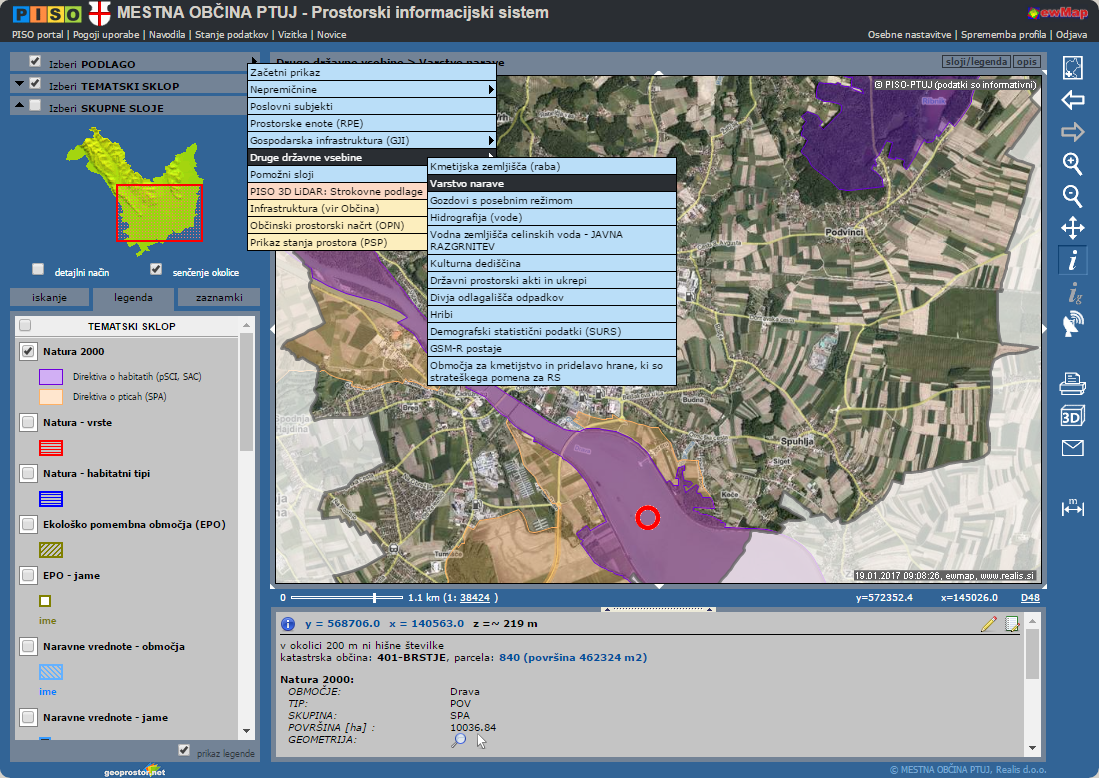Select the distance measurement tool
This screenshot has width=1099, height=778.
pyautogui.click(x=1072, y=507)
